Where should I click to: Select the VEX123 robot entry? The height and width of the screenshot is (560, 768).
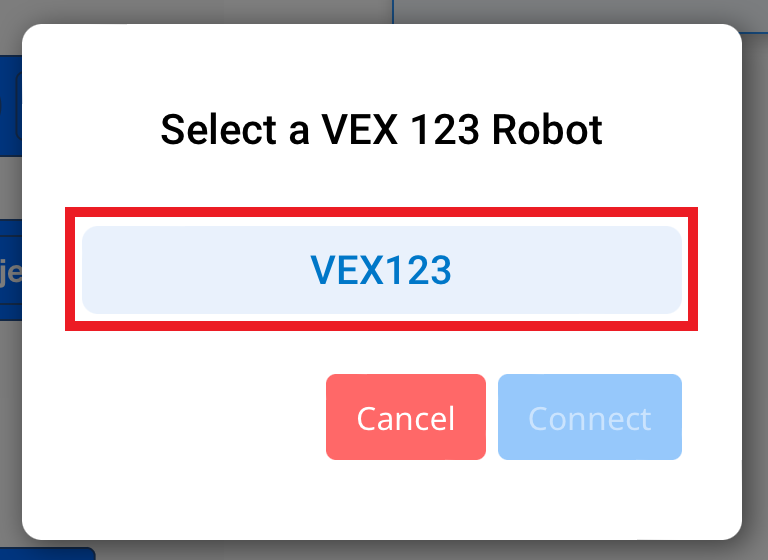(x=381, y=270)
